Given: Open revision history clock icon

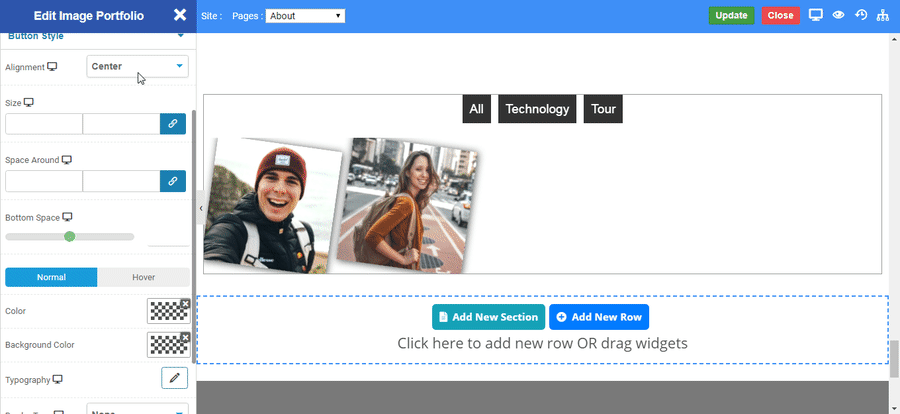Looking at the screenshot, I should pos(860,15).
